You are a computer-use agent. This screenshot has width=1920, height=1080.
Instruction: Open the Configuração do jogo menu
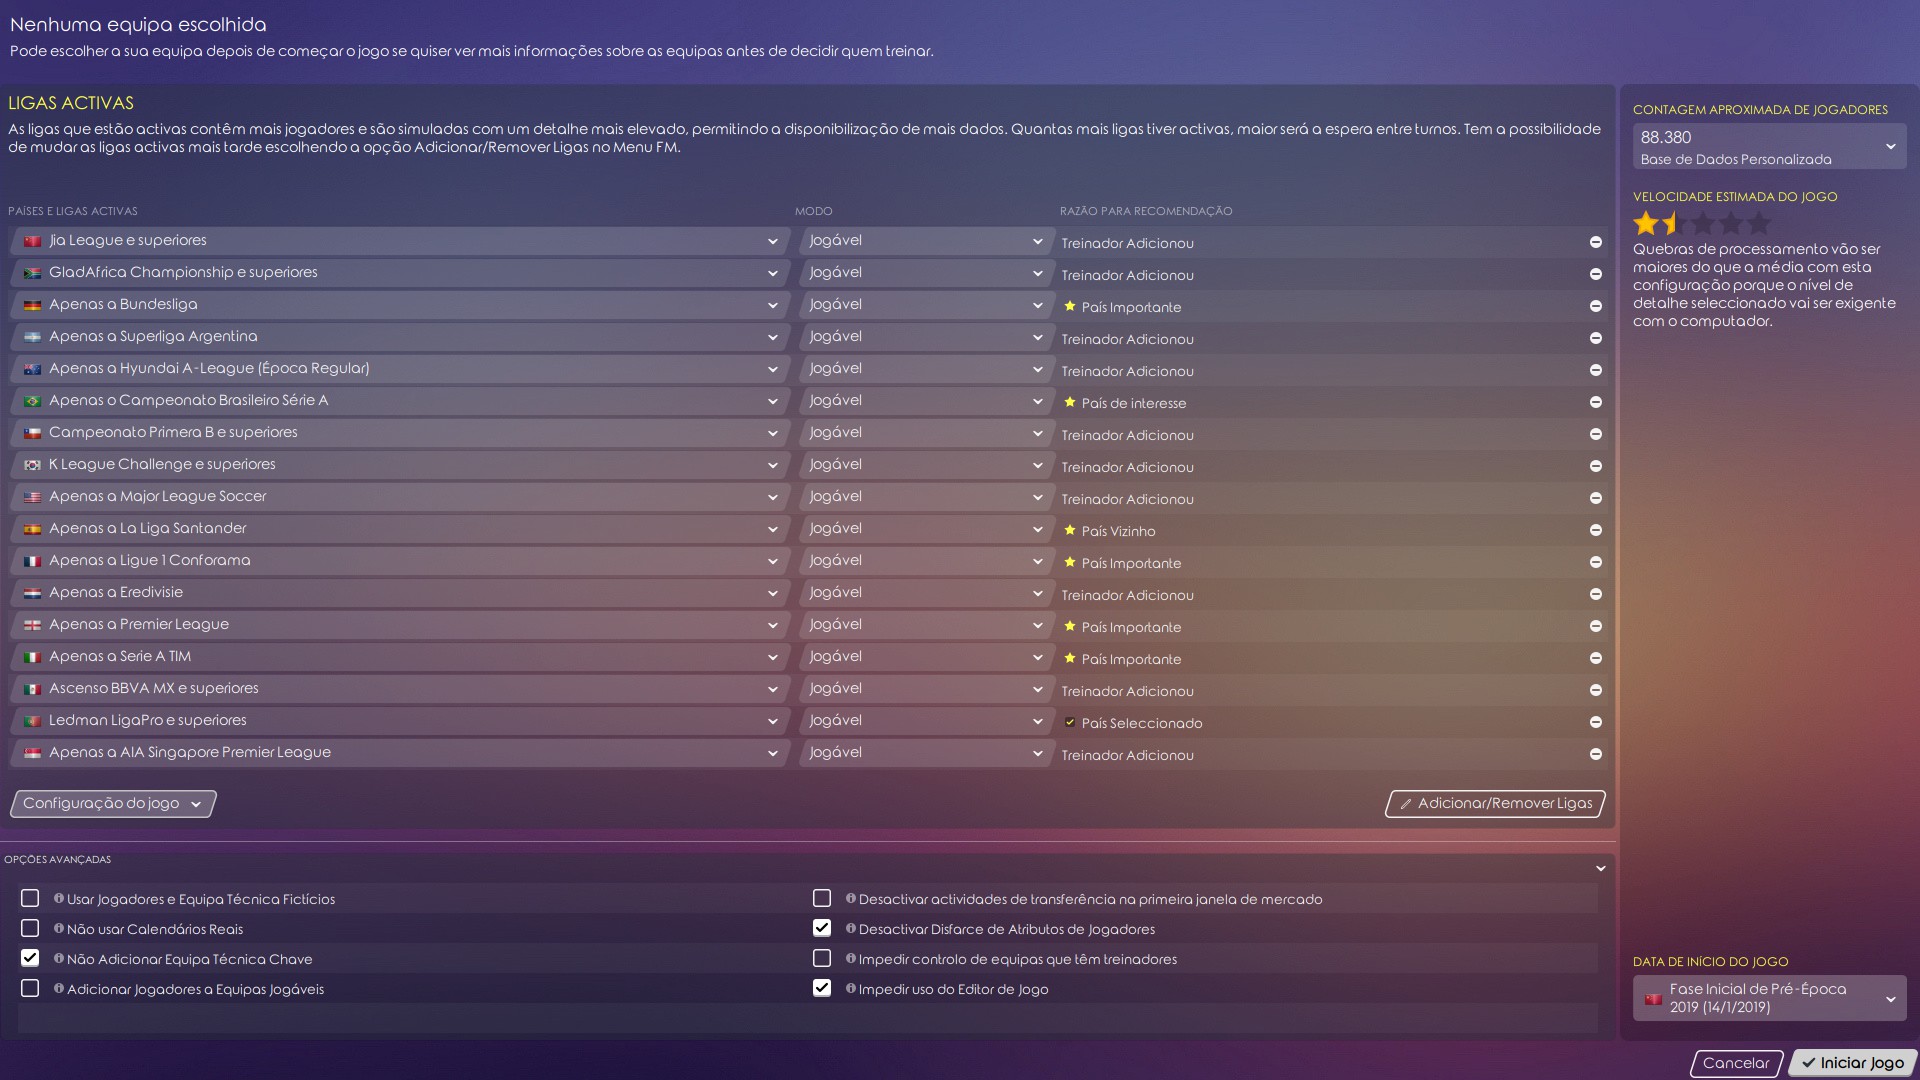[112, 804]
